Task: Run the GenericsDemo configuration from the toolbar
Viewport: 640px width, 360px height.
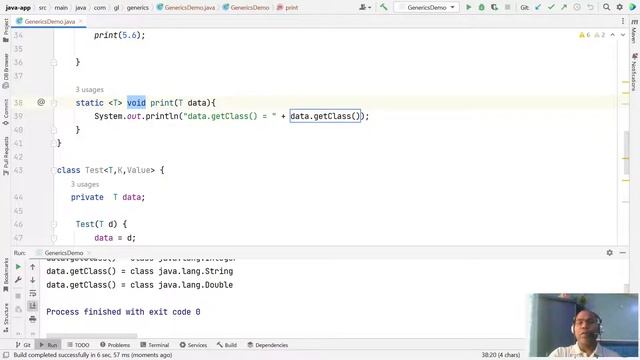Action: pos(469,7)
